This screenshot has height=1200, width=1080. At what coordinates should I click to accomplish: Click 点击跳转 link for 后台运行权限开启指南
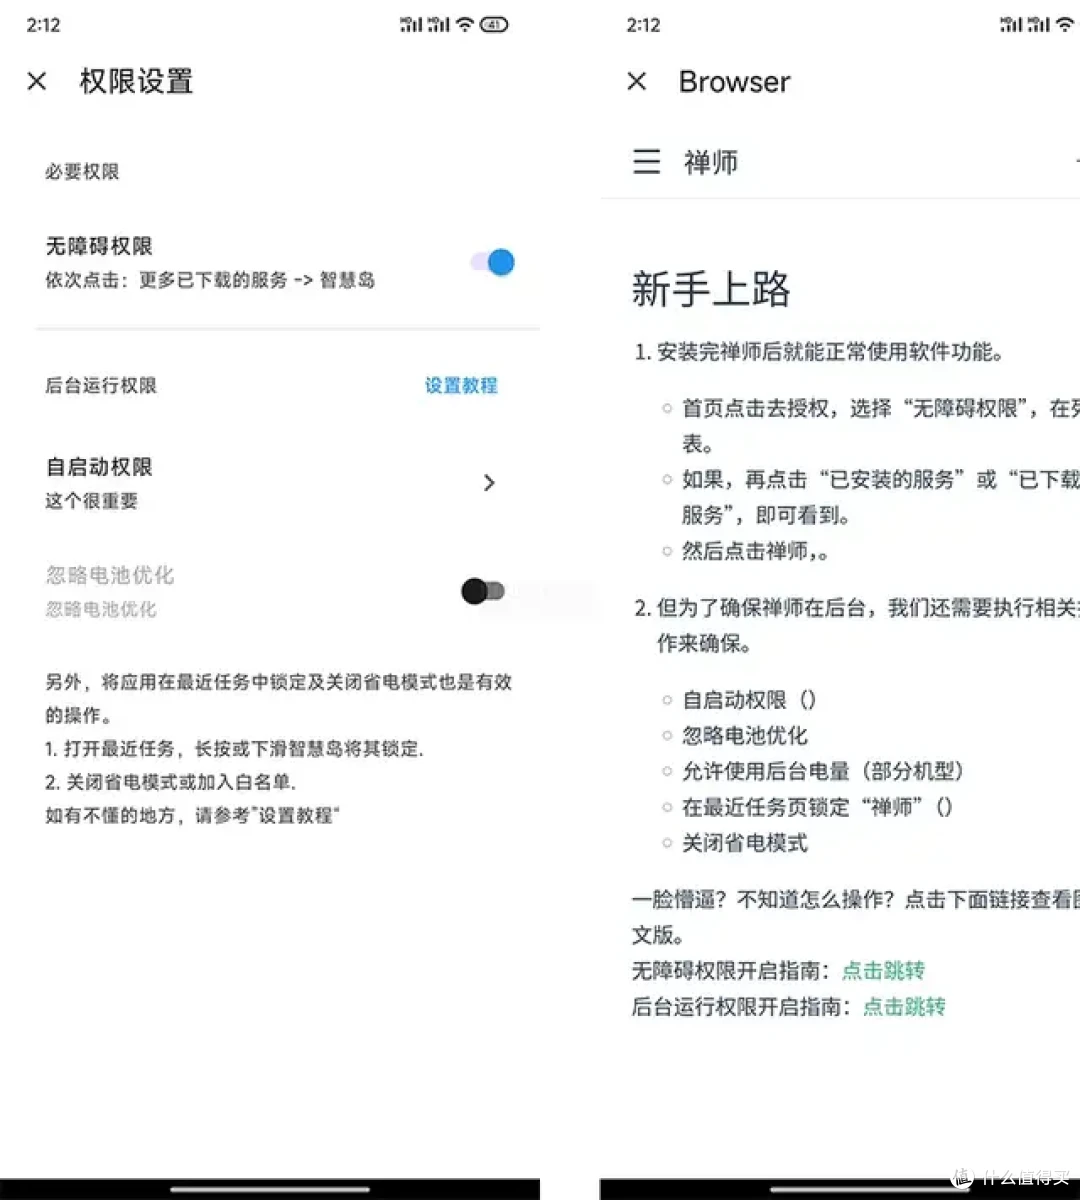click(x=904, y=1006)
